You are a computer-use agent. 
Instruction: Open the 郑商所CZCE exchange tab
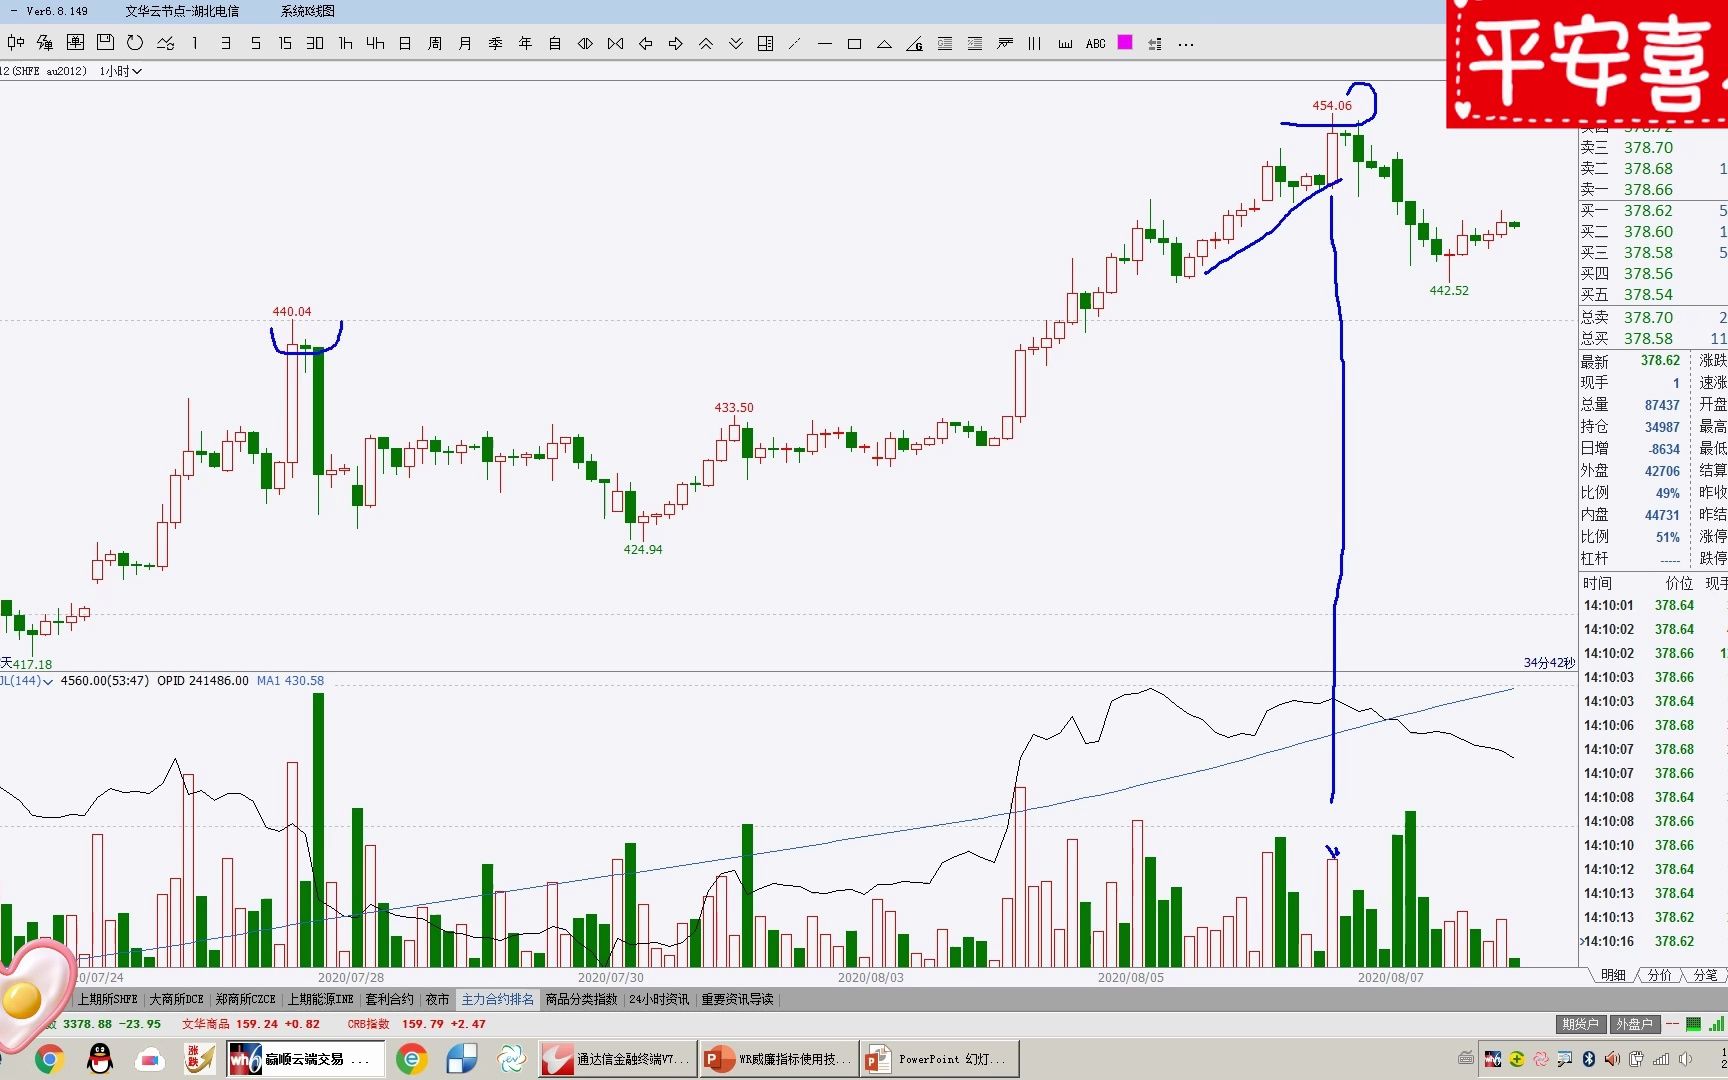[245, 999]
